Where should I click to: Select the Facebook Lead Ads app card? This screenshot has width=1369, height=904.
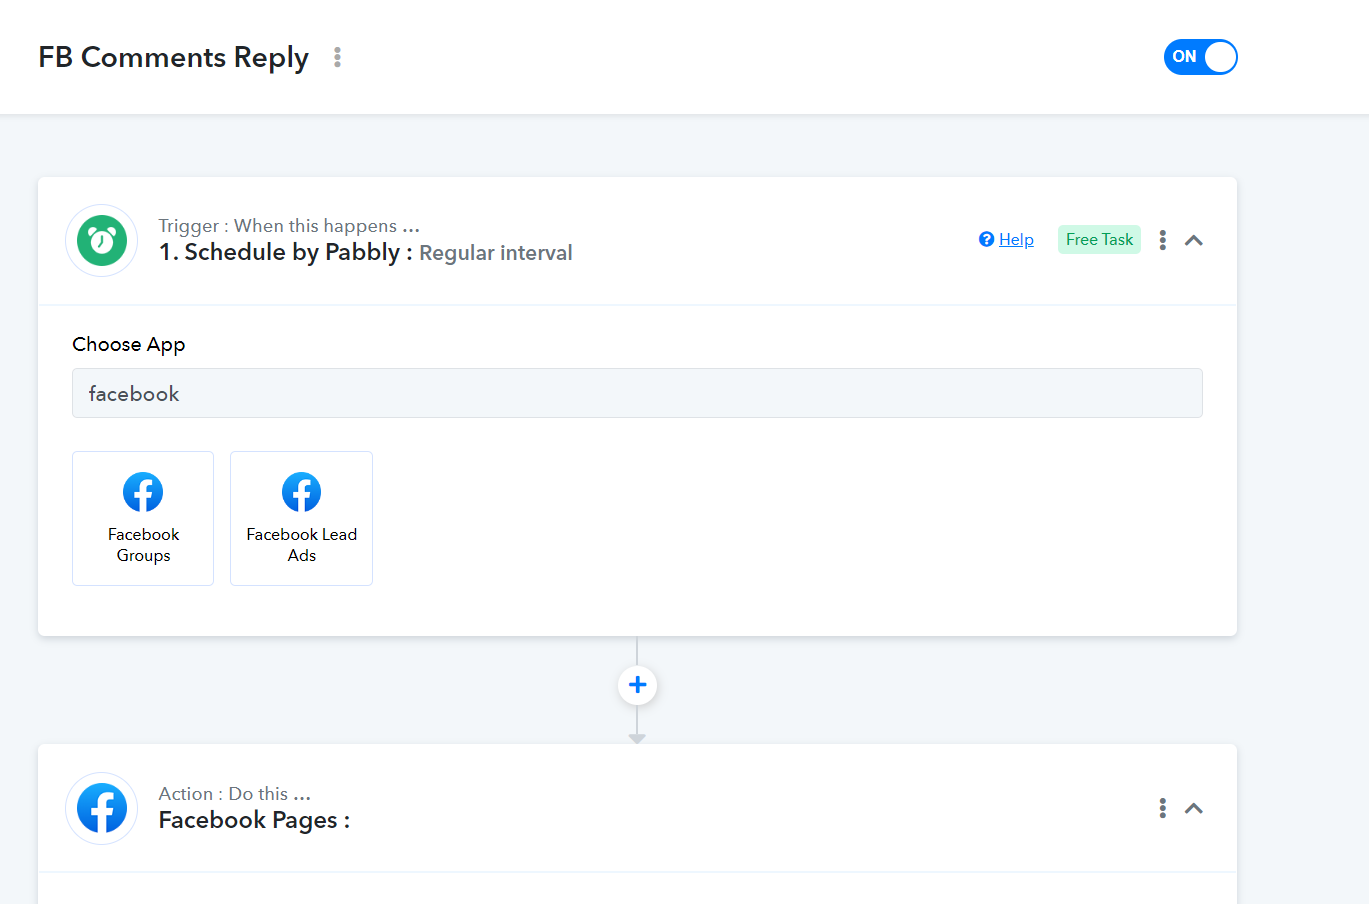click(x=301, y=518)
